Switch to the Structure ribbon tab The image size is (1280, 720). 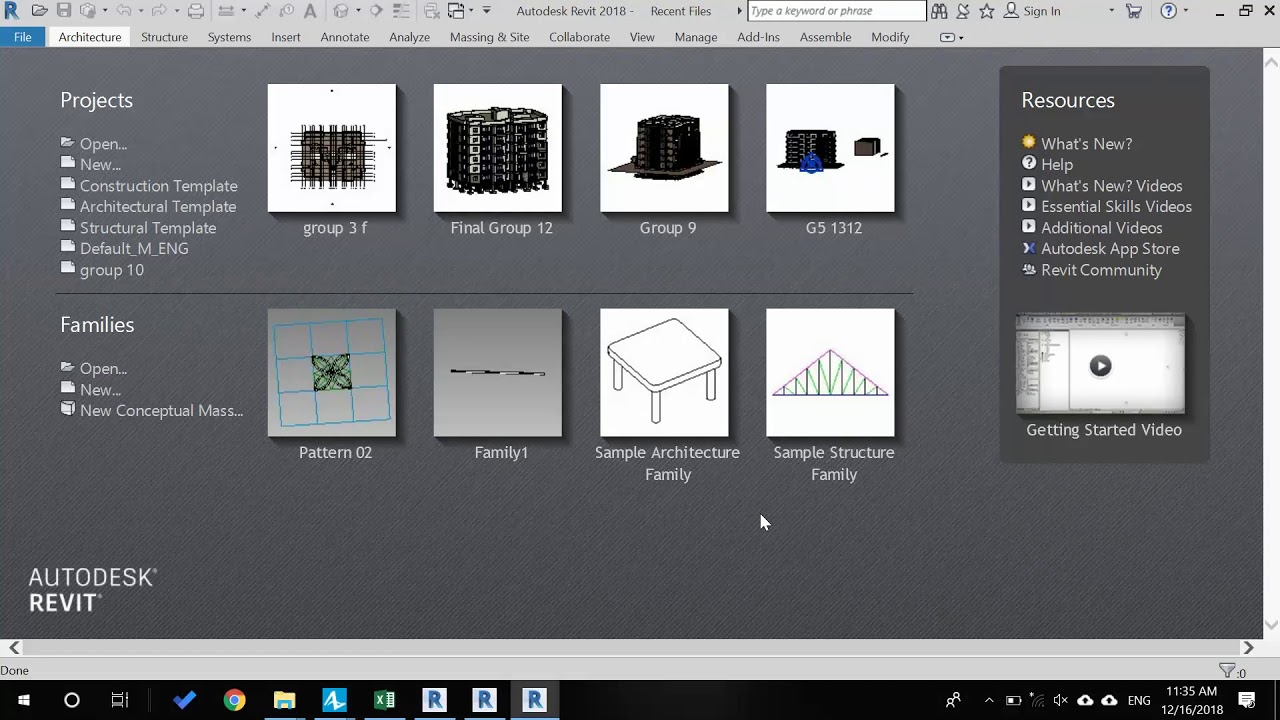pyautogui.click(x=164, y=37)
